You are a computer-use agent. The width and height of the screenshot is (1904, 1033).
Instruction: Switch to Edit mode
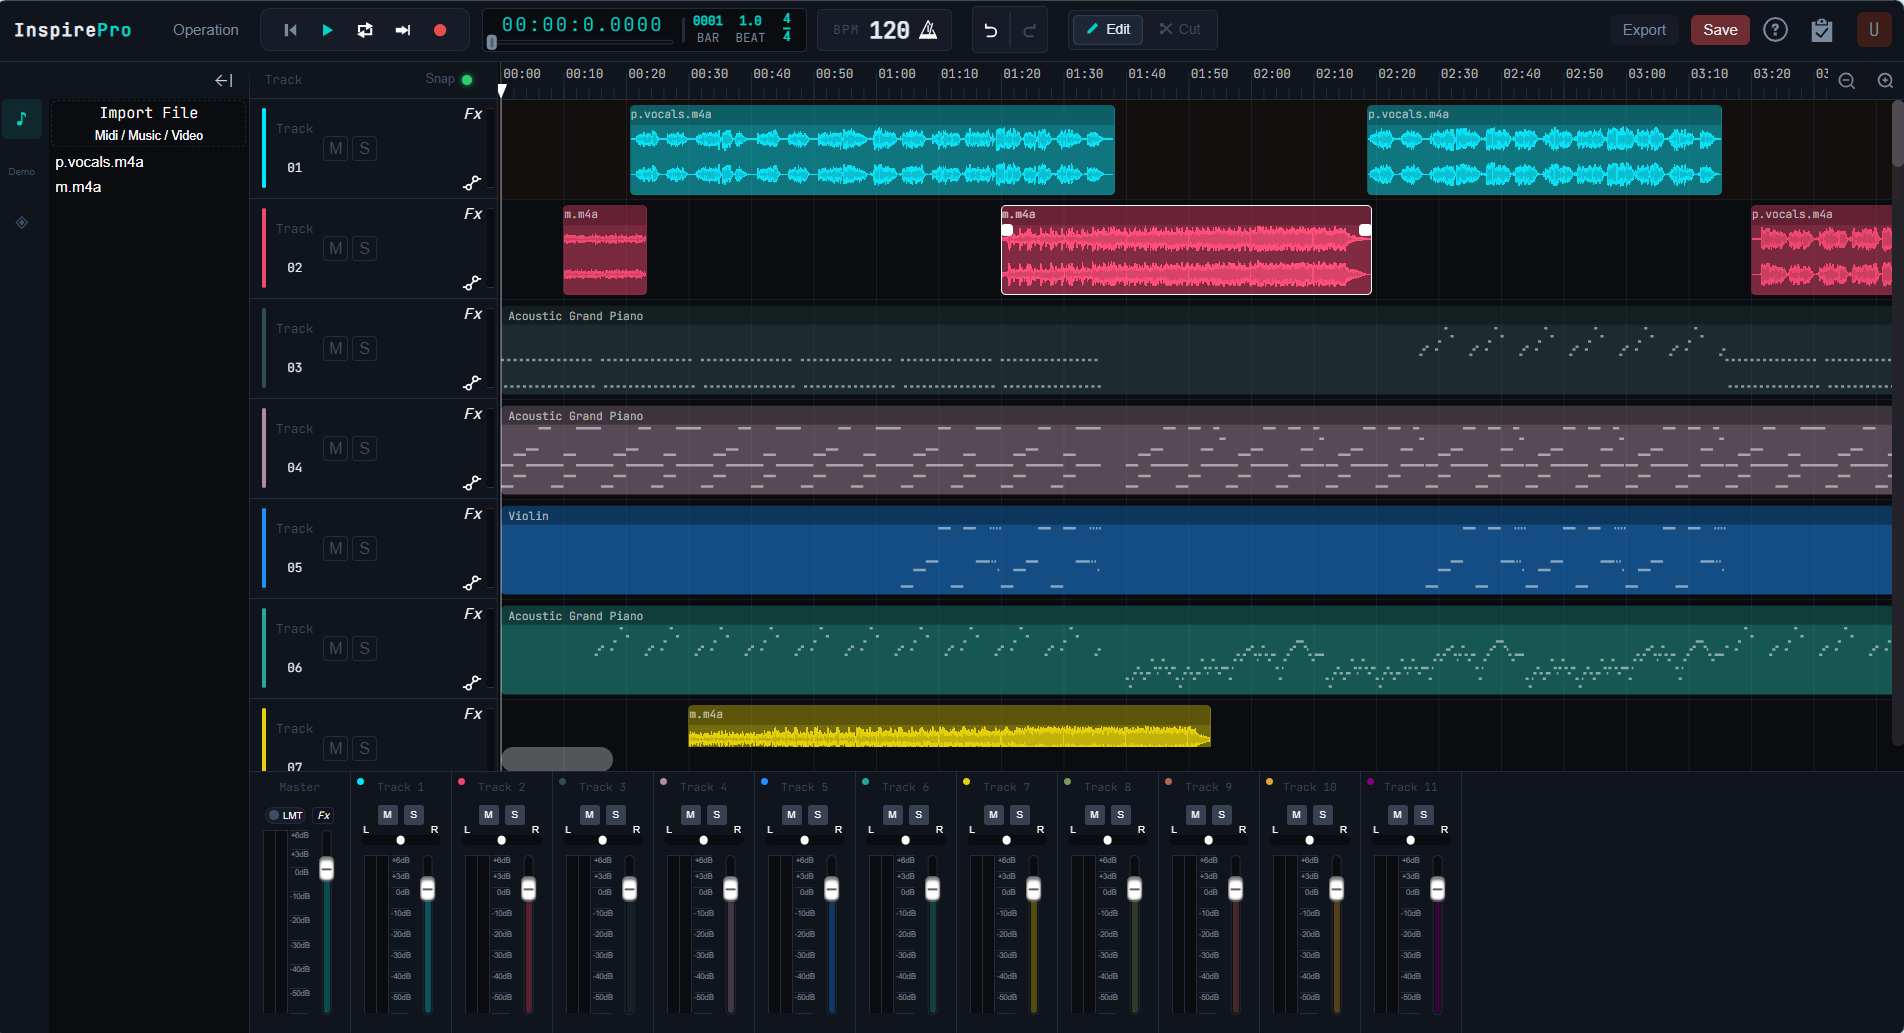1108,30
